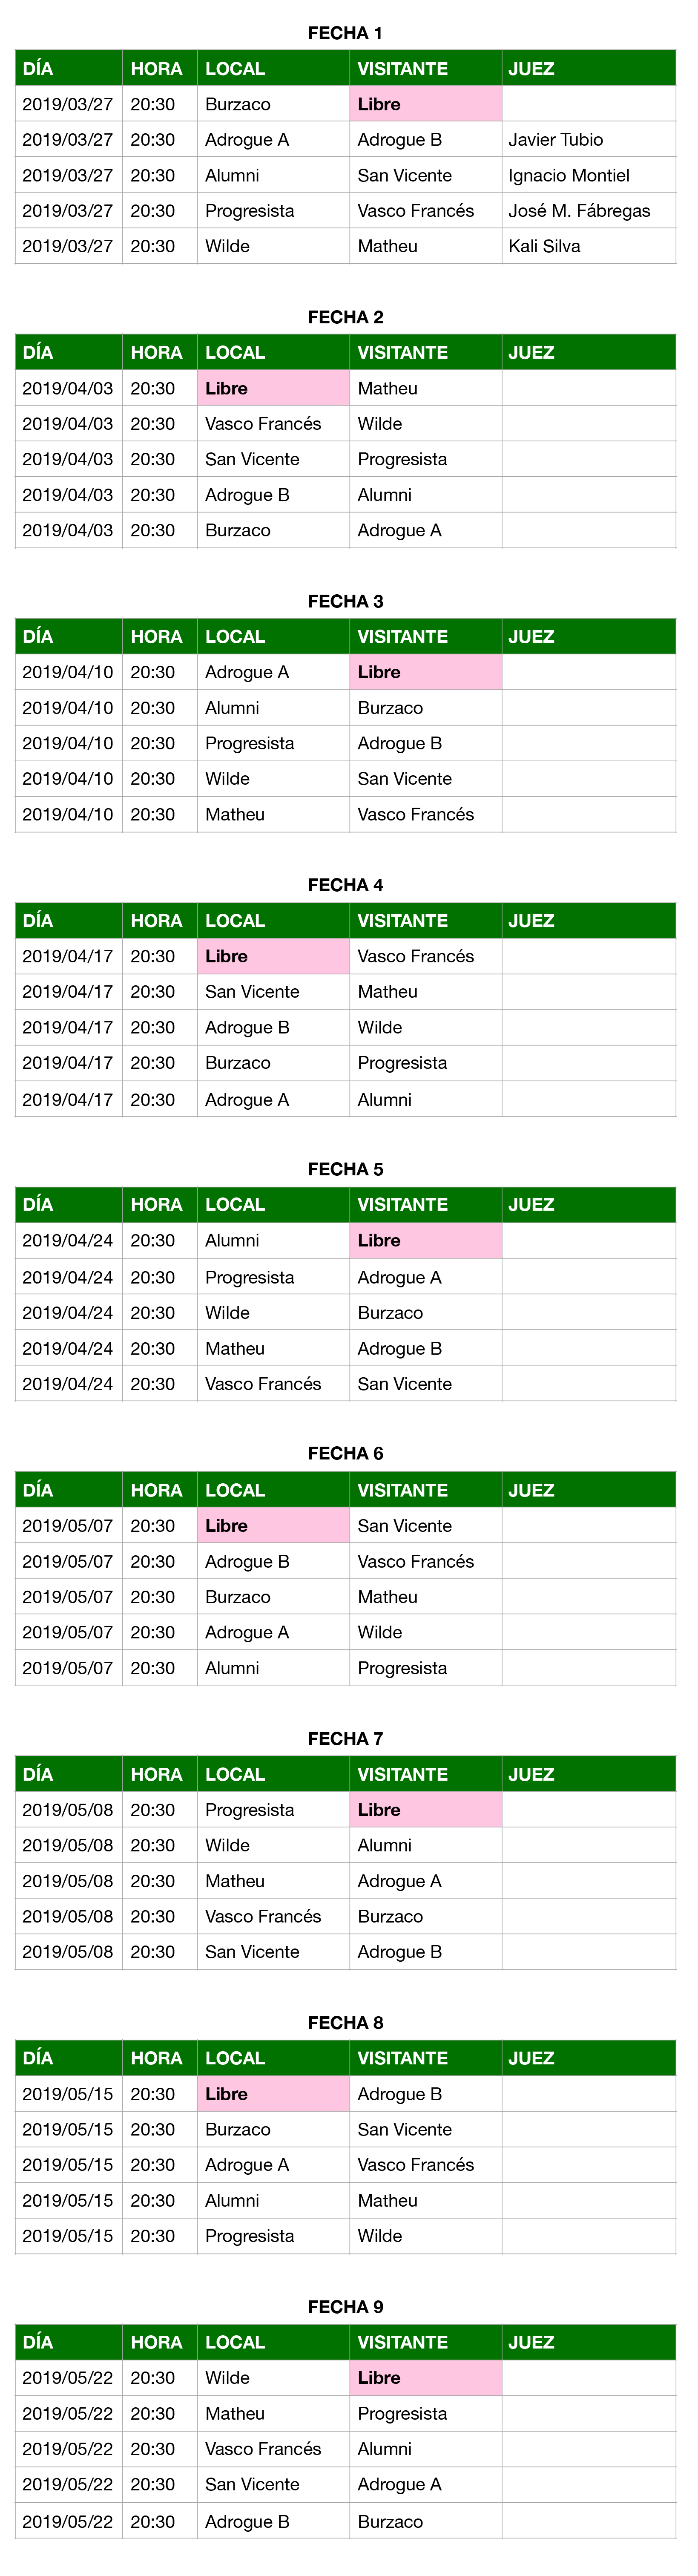Image resolution: width=698 pixels, height=2576 pixels.
Task: Click judge José M. Fábregas
Action: click(579, 211)
